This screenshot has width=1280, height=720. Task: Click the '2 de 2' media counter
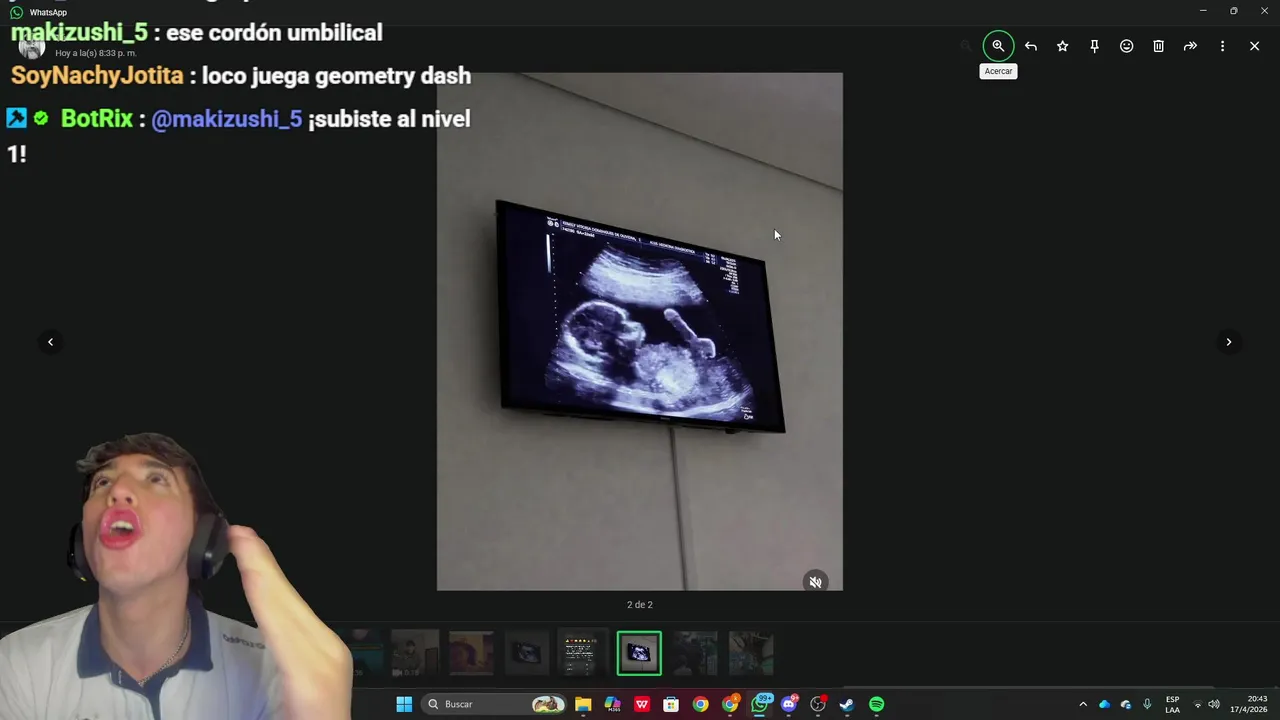pos(640,605)
